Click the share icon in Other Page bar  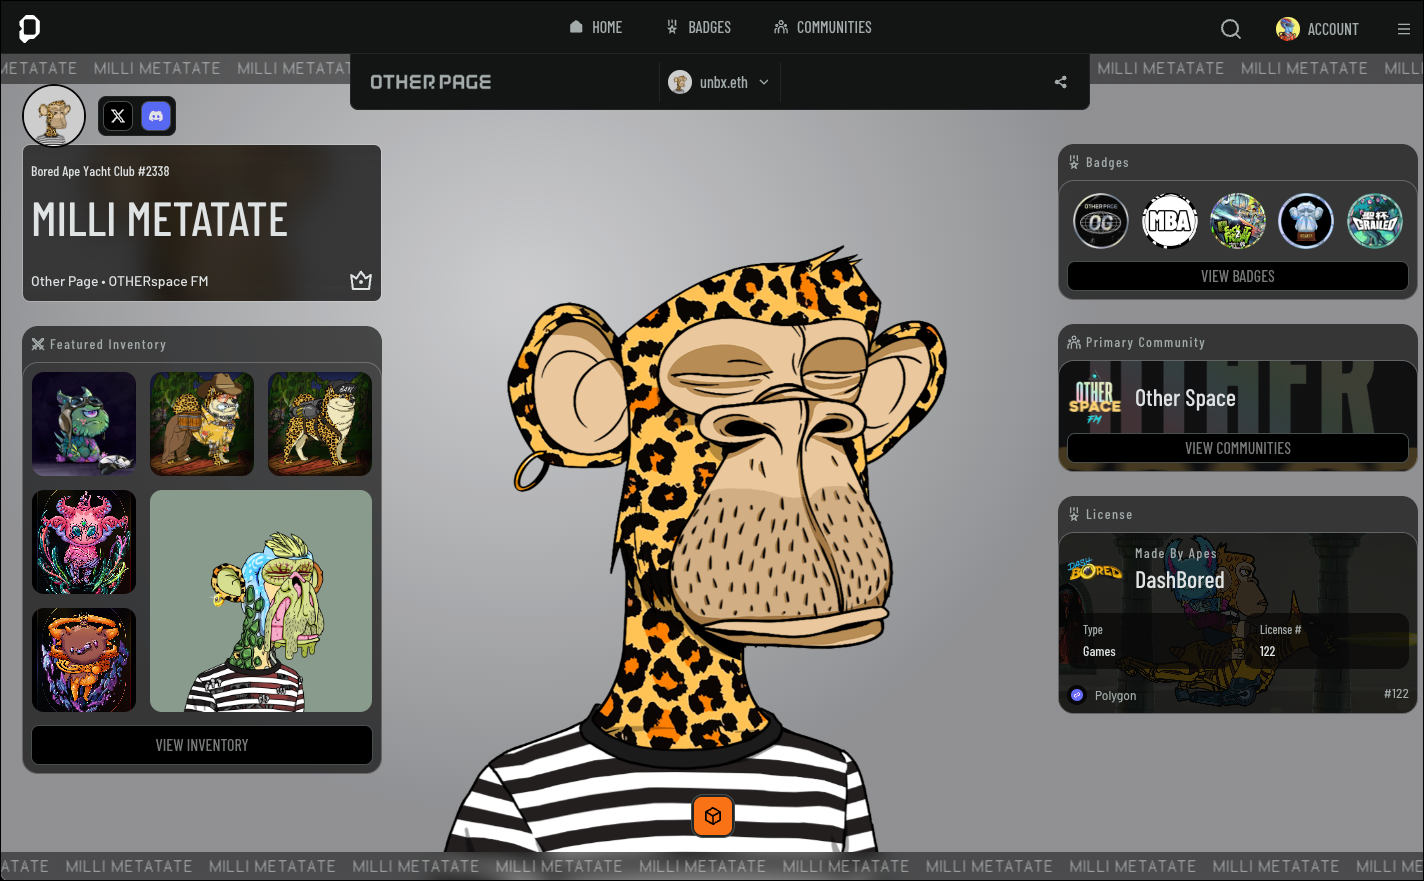1061,82
